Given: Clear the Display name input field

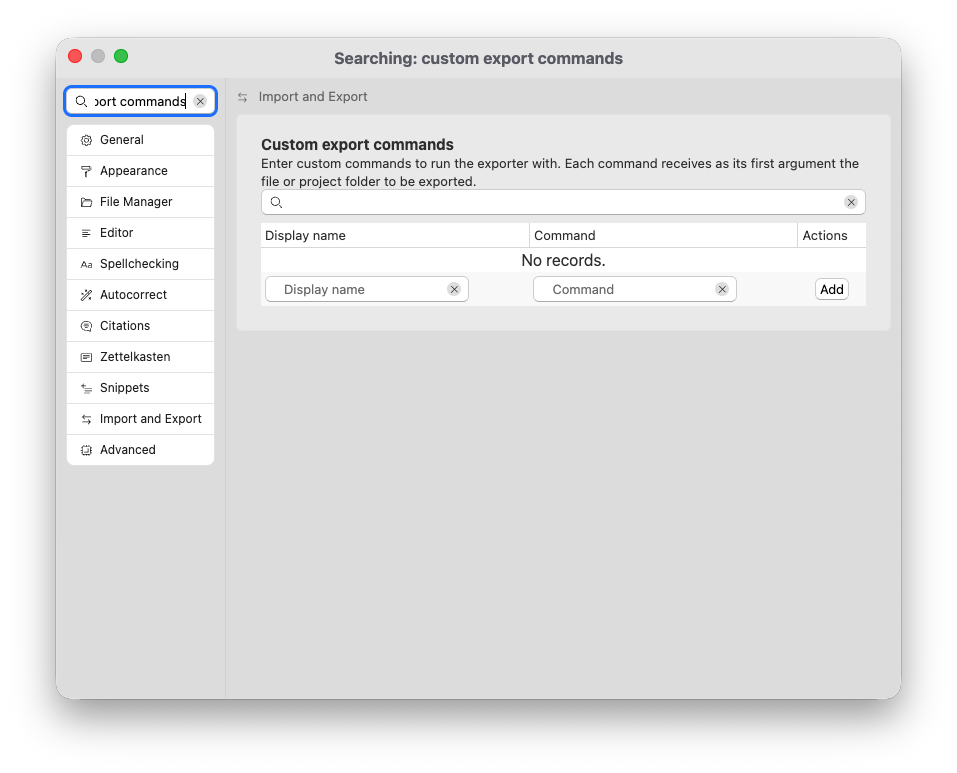Looking at the screenshot, I should (x=454, y=289).
